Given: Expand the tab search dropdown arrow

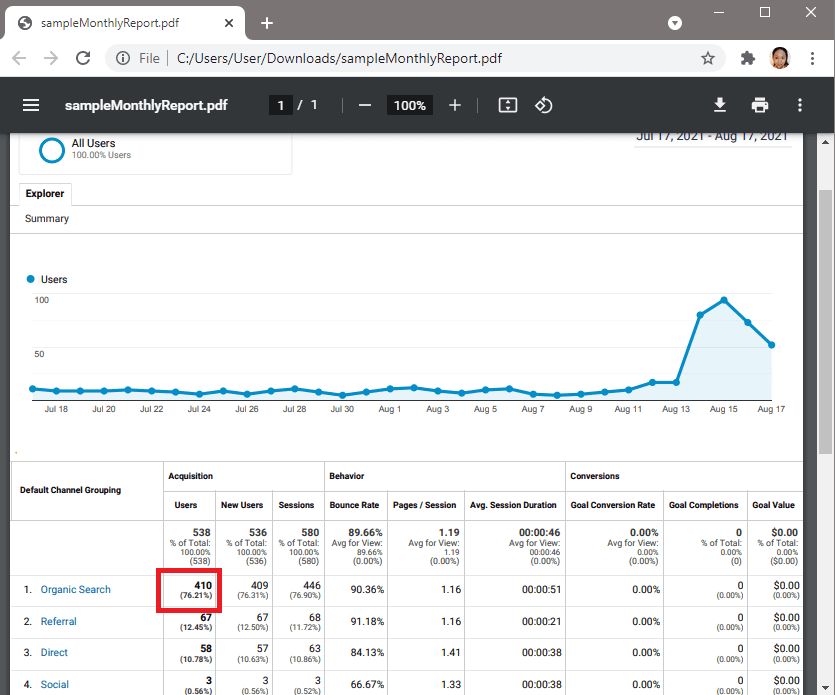Looking at the screenshot, I should click(675, 22).
